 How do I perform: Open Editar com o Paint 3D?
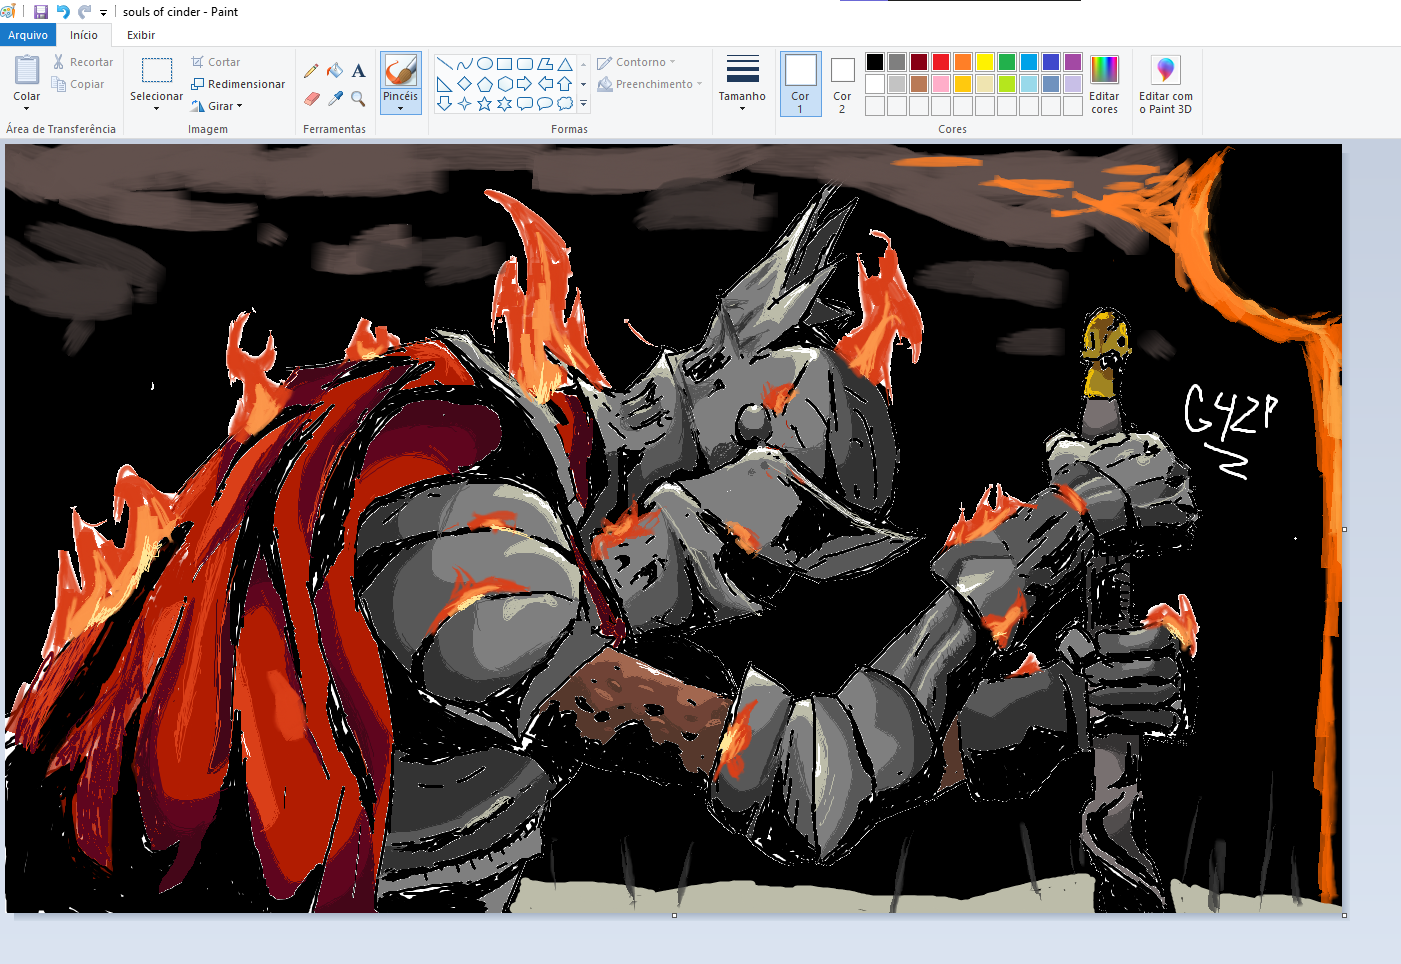pos(1165,84)
